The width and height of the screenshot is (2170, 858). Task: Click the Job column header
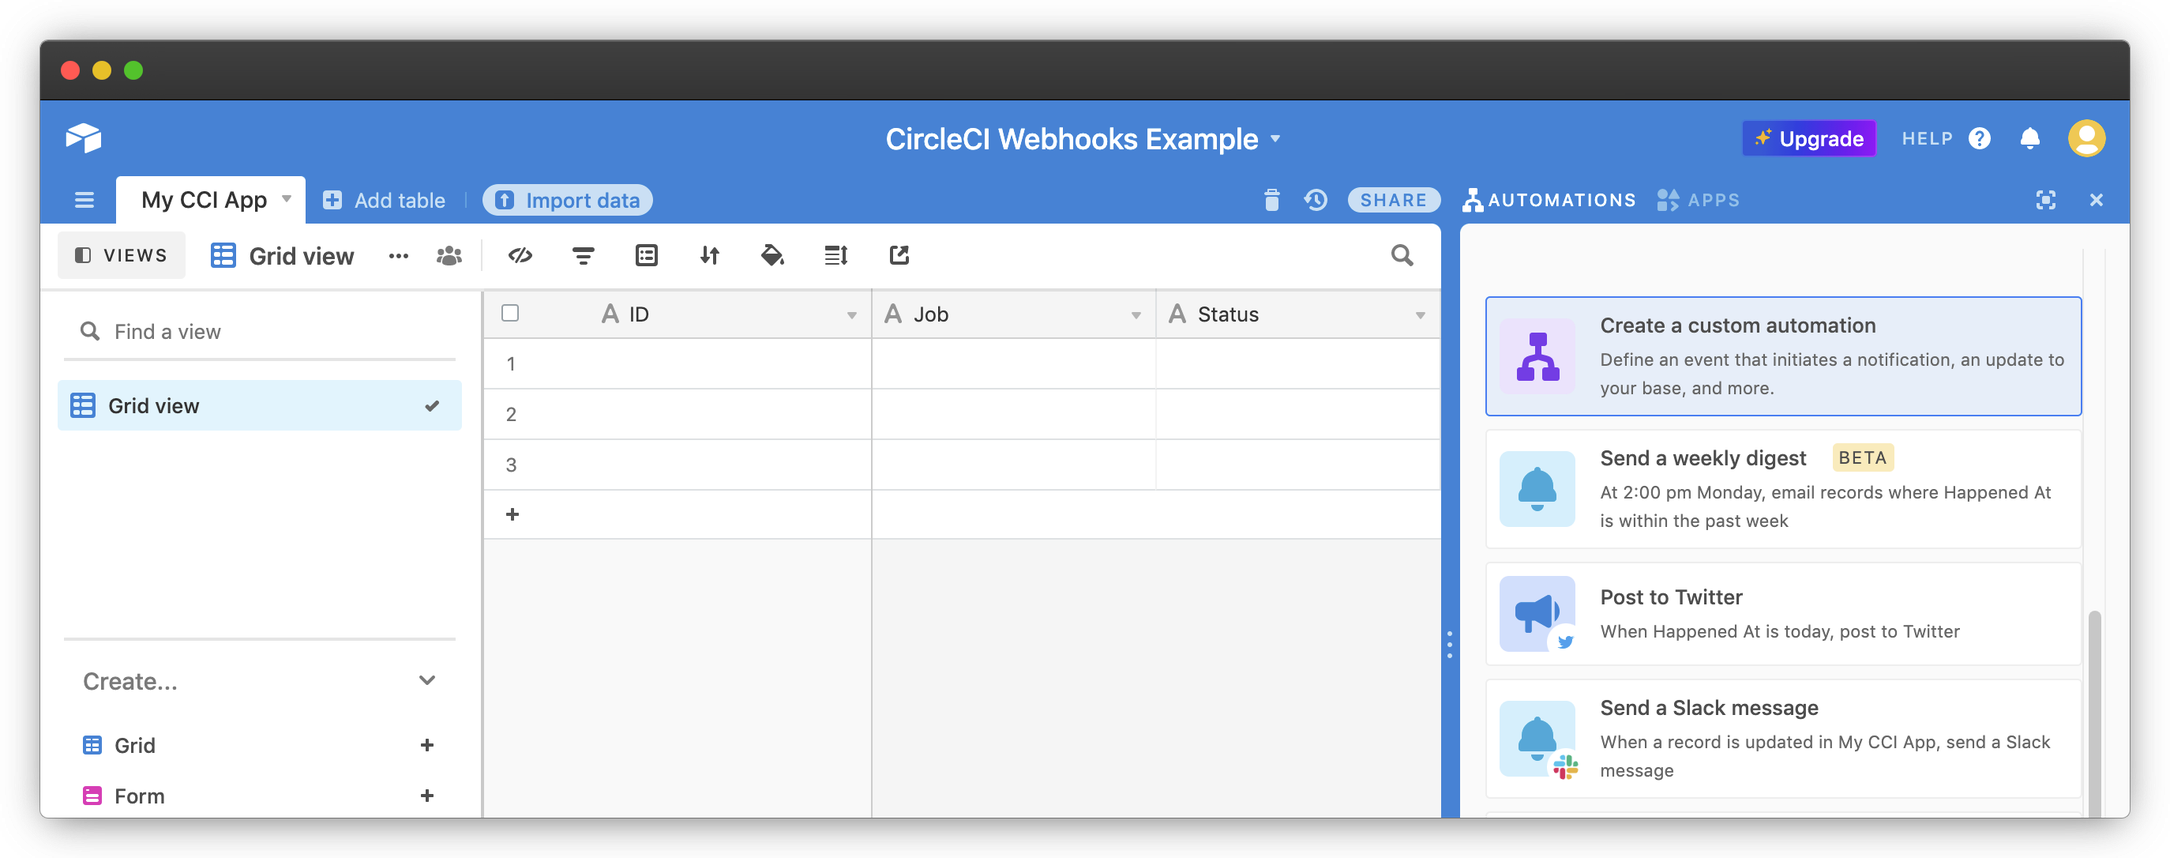1014,314
